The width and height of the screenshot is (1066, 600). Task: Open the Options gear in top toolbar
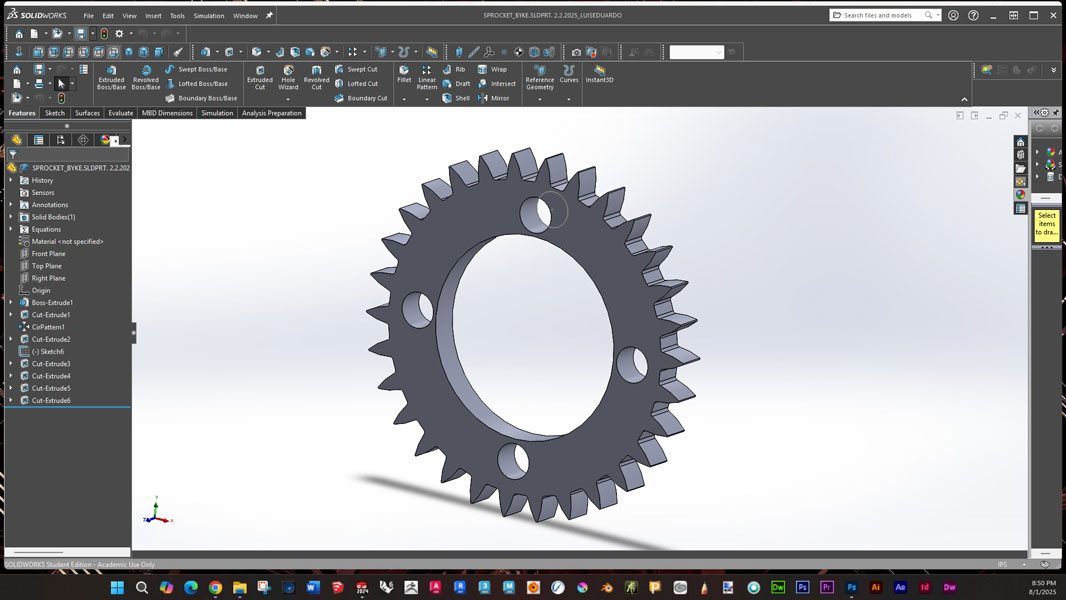pyautogui.click(x=119, y=34)
